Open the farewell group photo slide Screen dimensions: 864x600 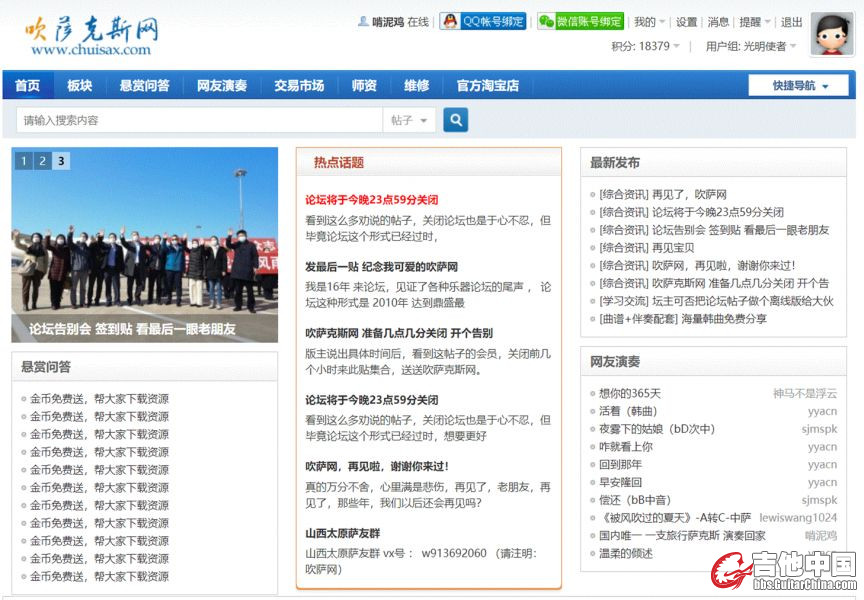coord(144,244)
